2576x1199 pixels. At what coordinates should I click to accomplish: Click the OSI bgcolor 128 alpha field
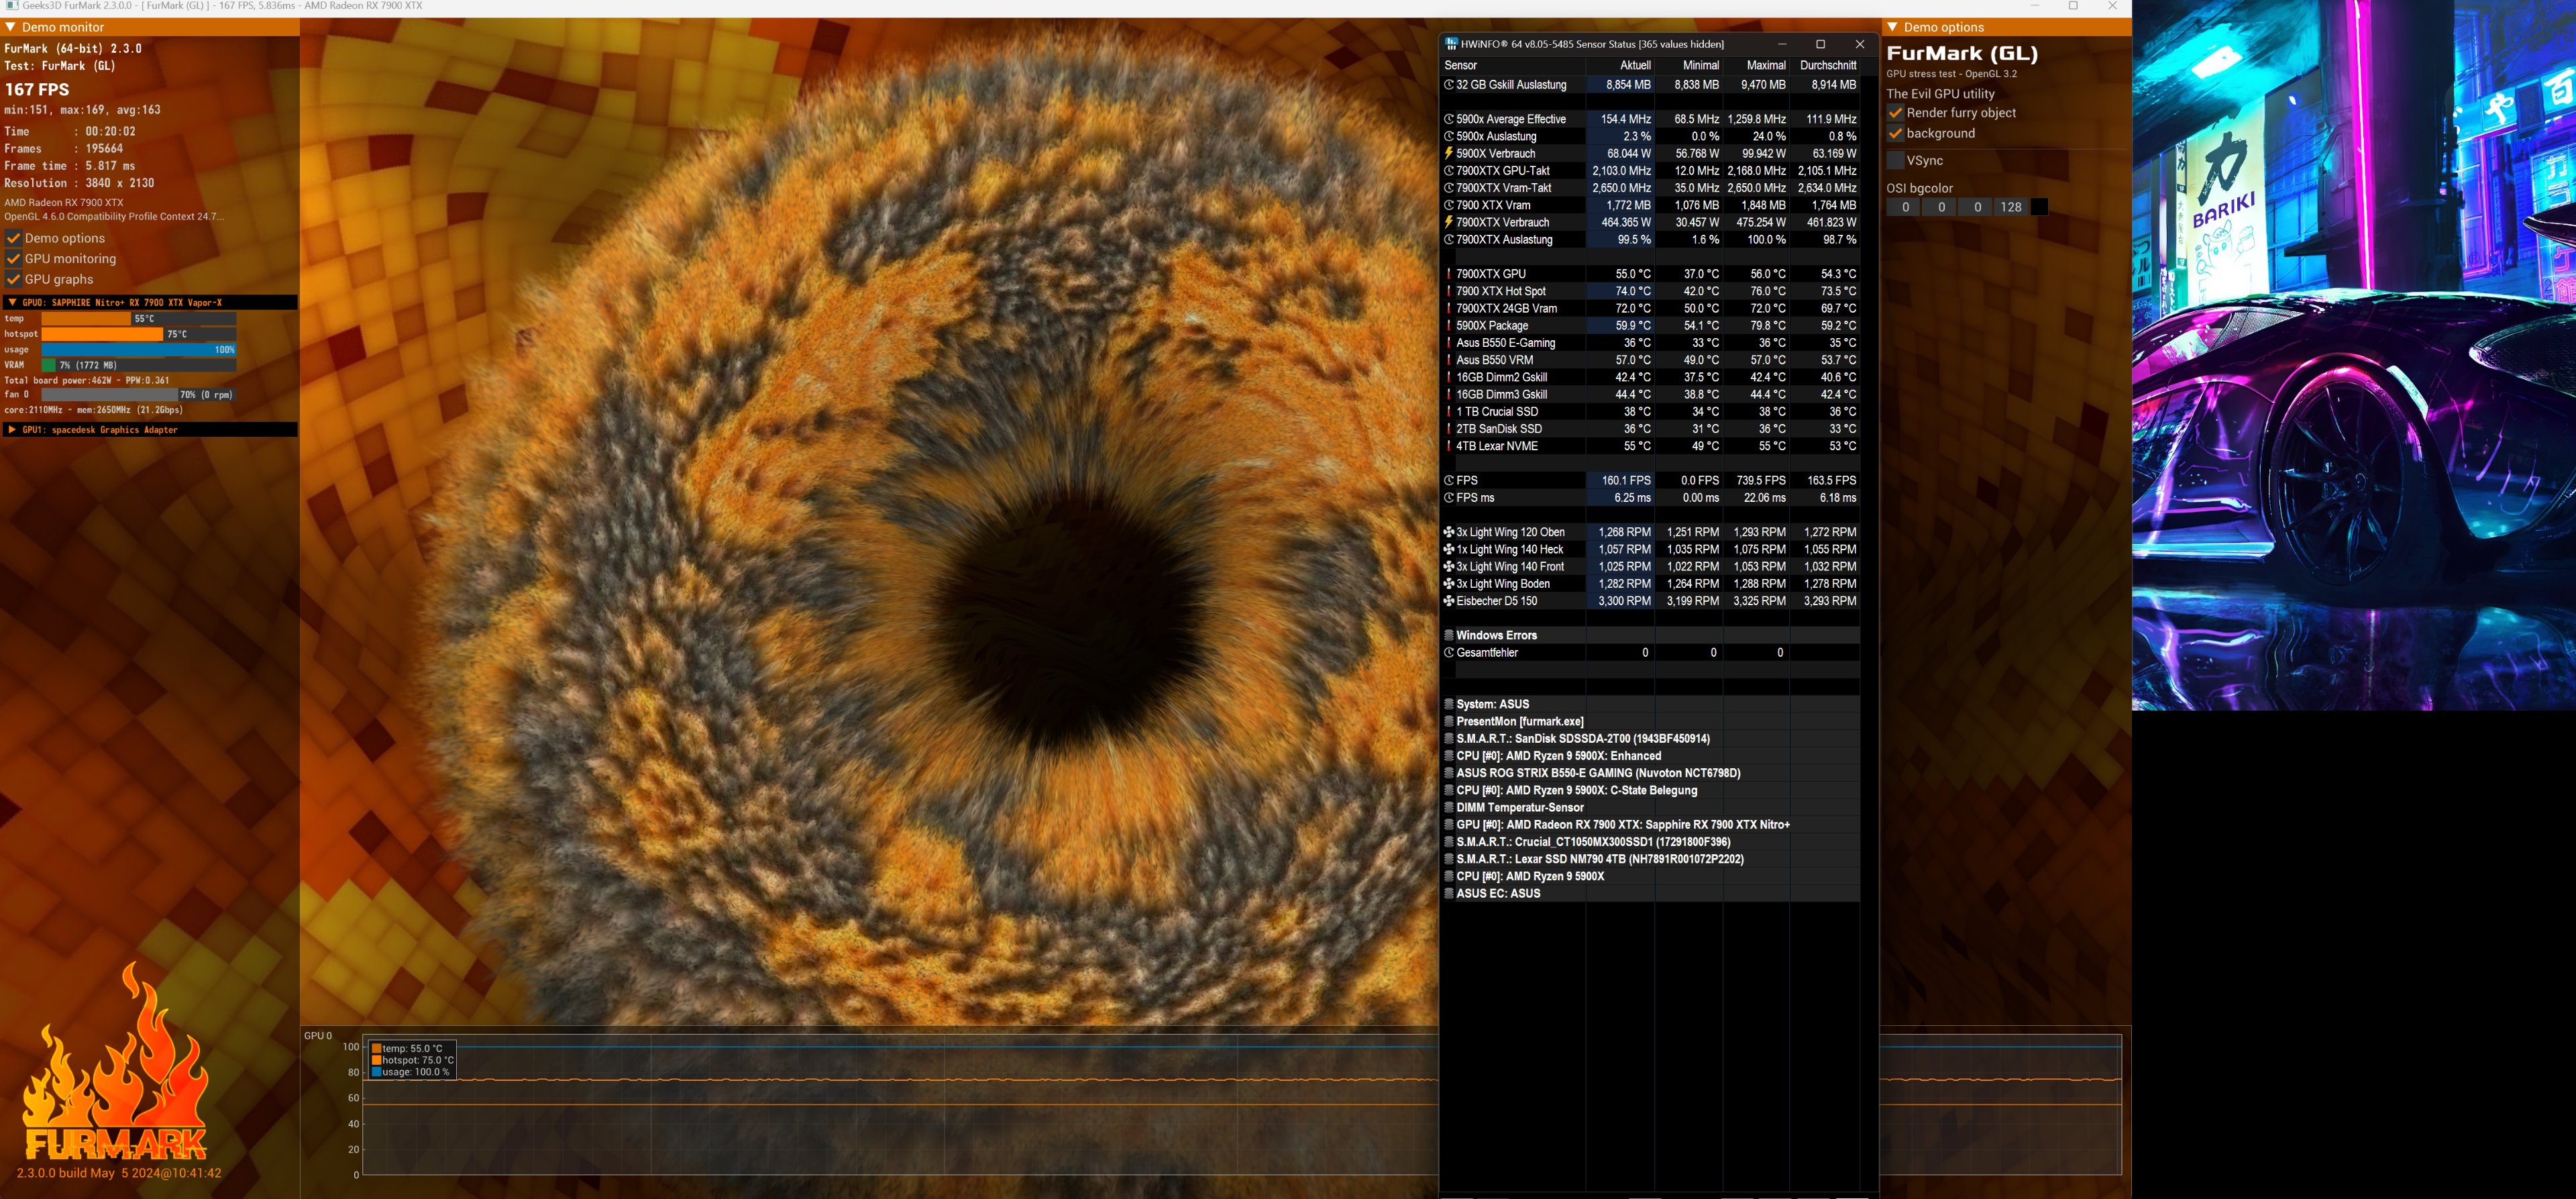point(2010,207)
